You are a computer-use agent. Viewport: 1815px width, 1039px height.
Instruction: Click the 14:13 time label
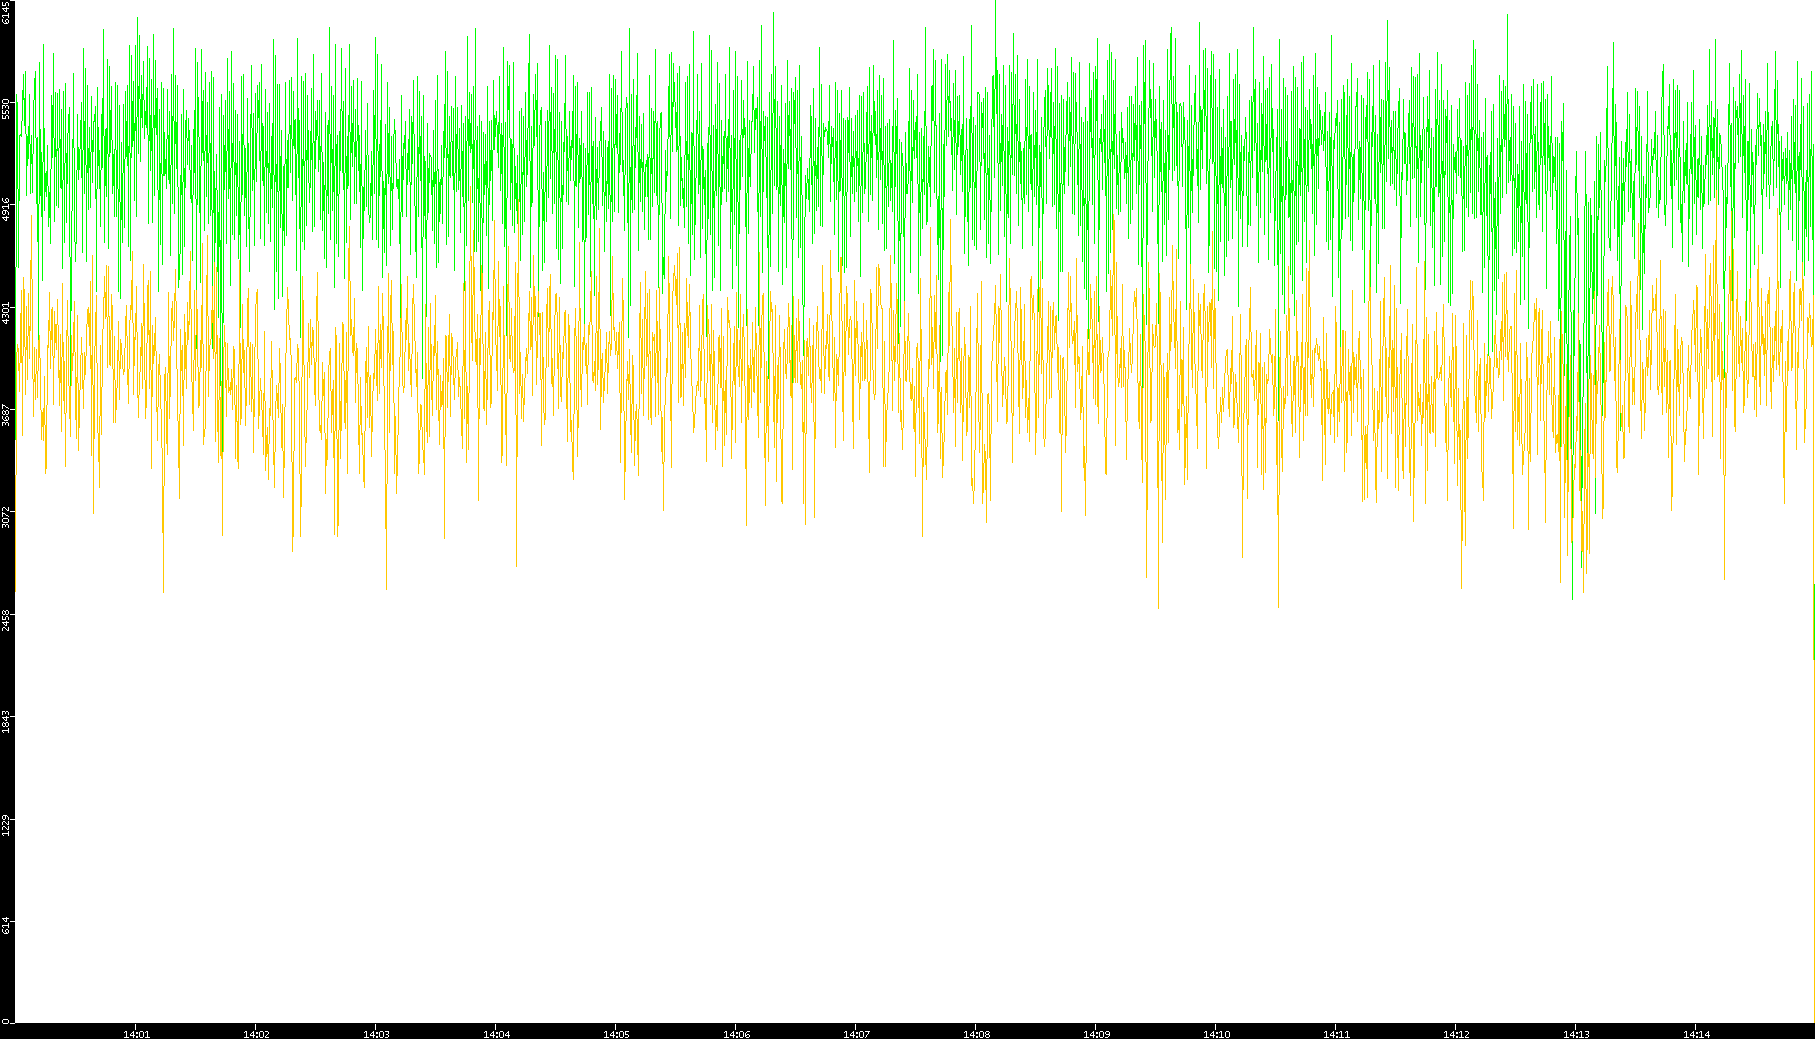(x=1577, y=1033)
